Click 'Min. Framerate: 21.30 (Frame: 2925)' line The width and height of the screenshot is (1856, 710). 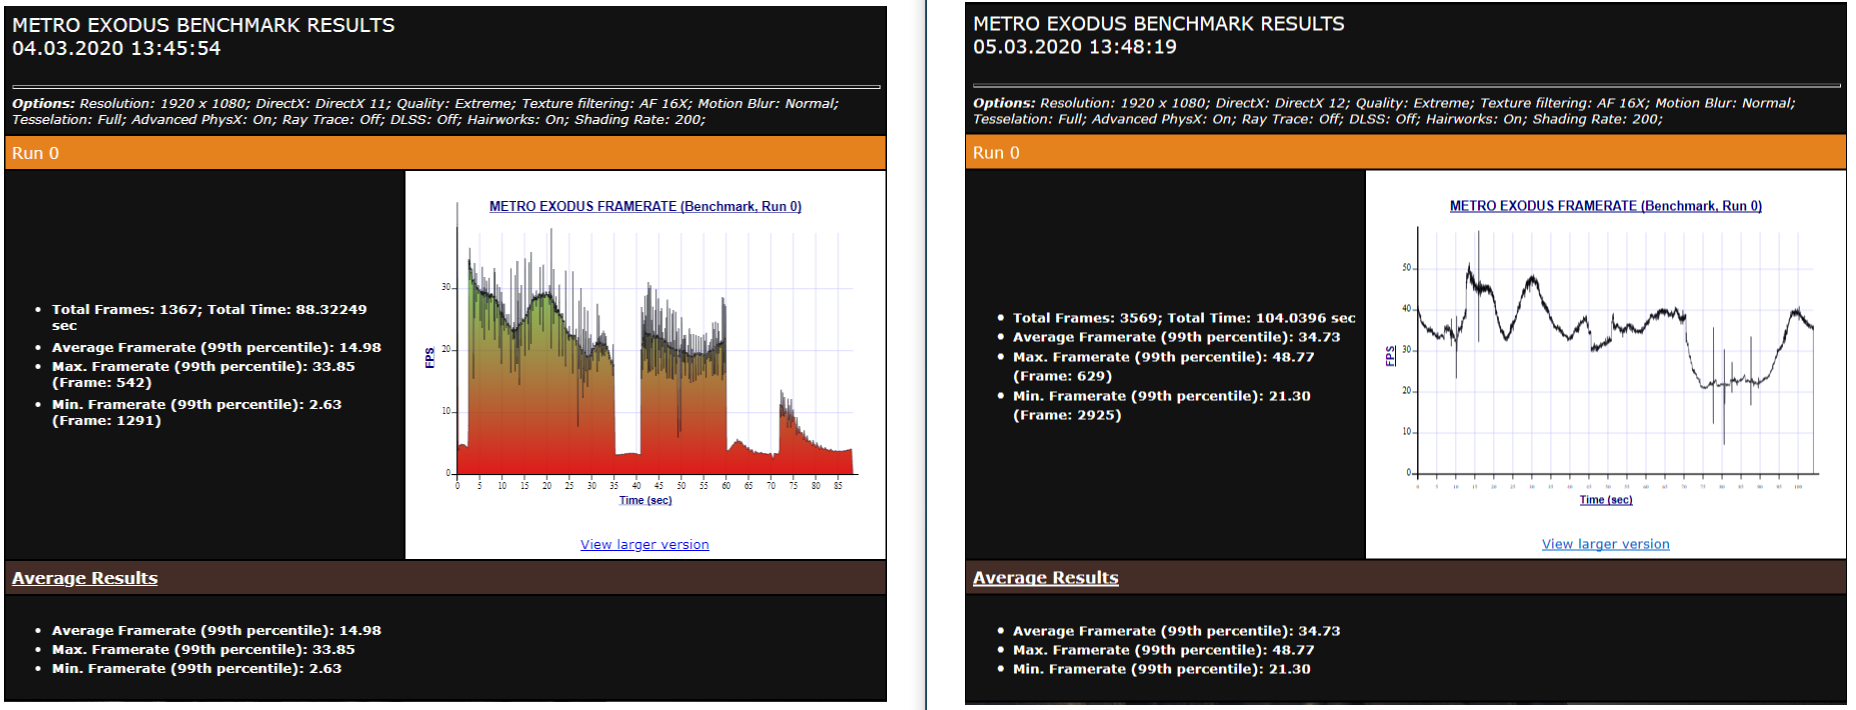1162,405
